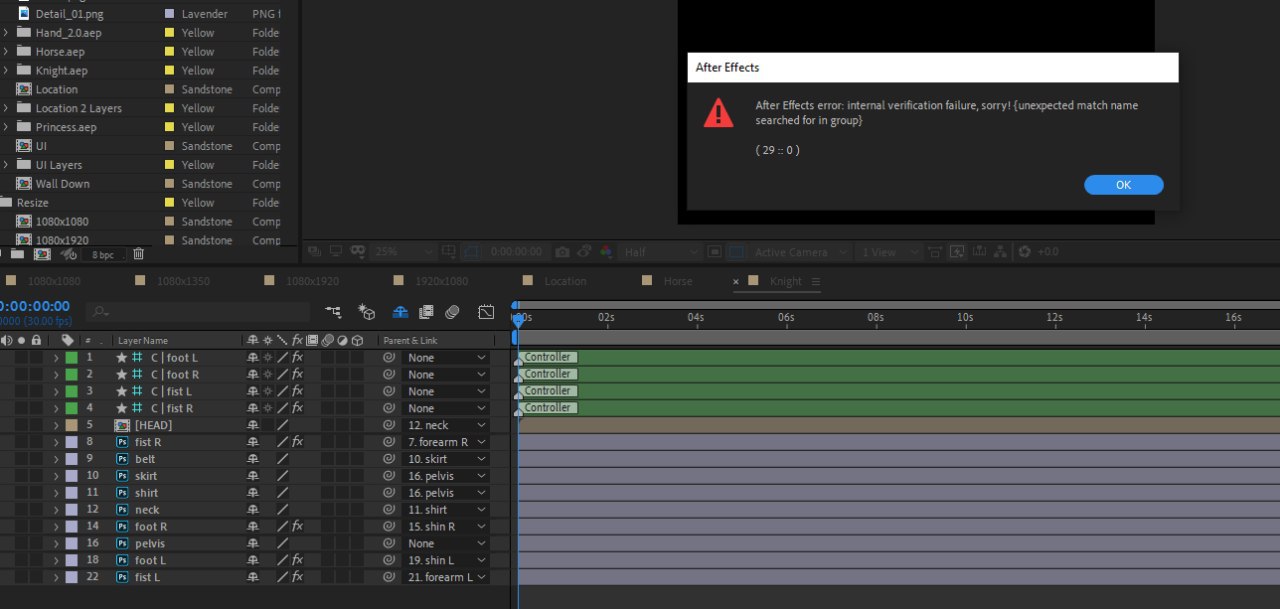Click the timeline layer search field
The image size is (1280, 609).
coord(197,312)
